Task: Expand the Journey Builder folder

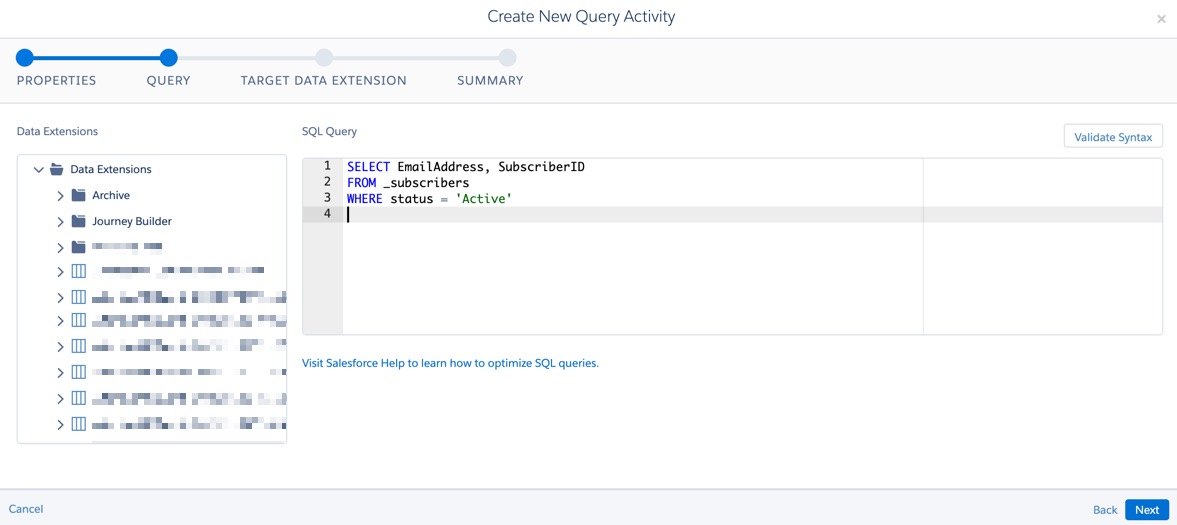Action: [61, 222]
